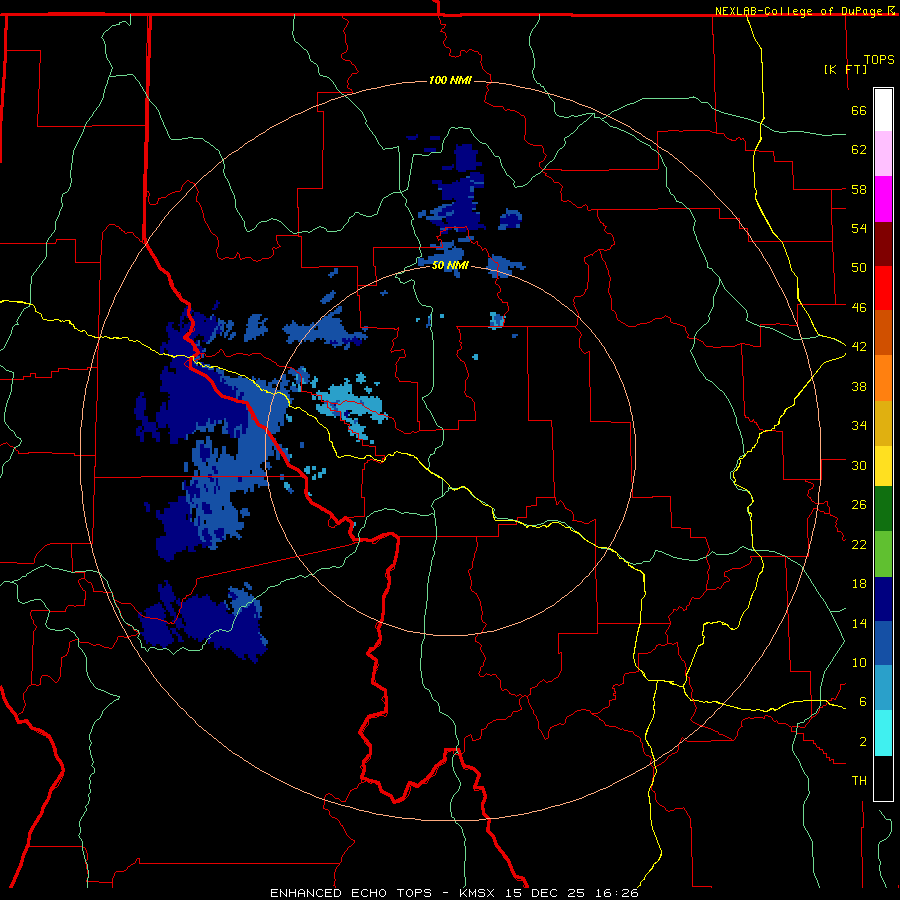
Task: Click the TOPS legend title
Action: point(879,59)
